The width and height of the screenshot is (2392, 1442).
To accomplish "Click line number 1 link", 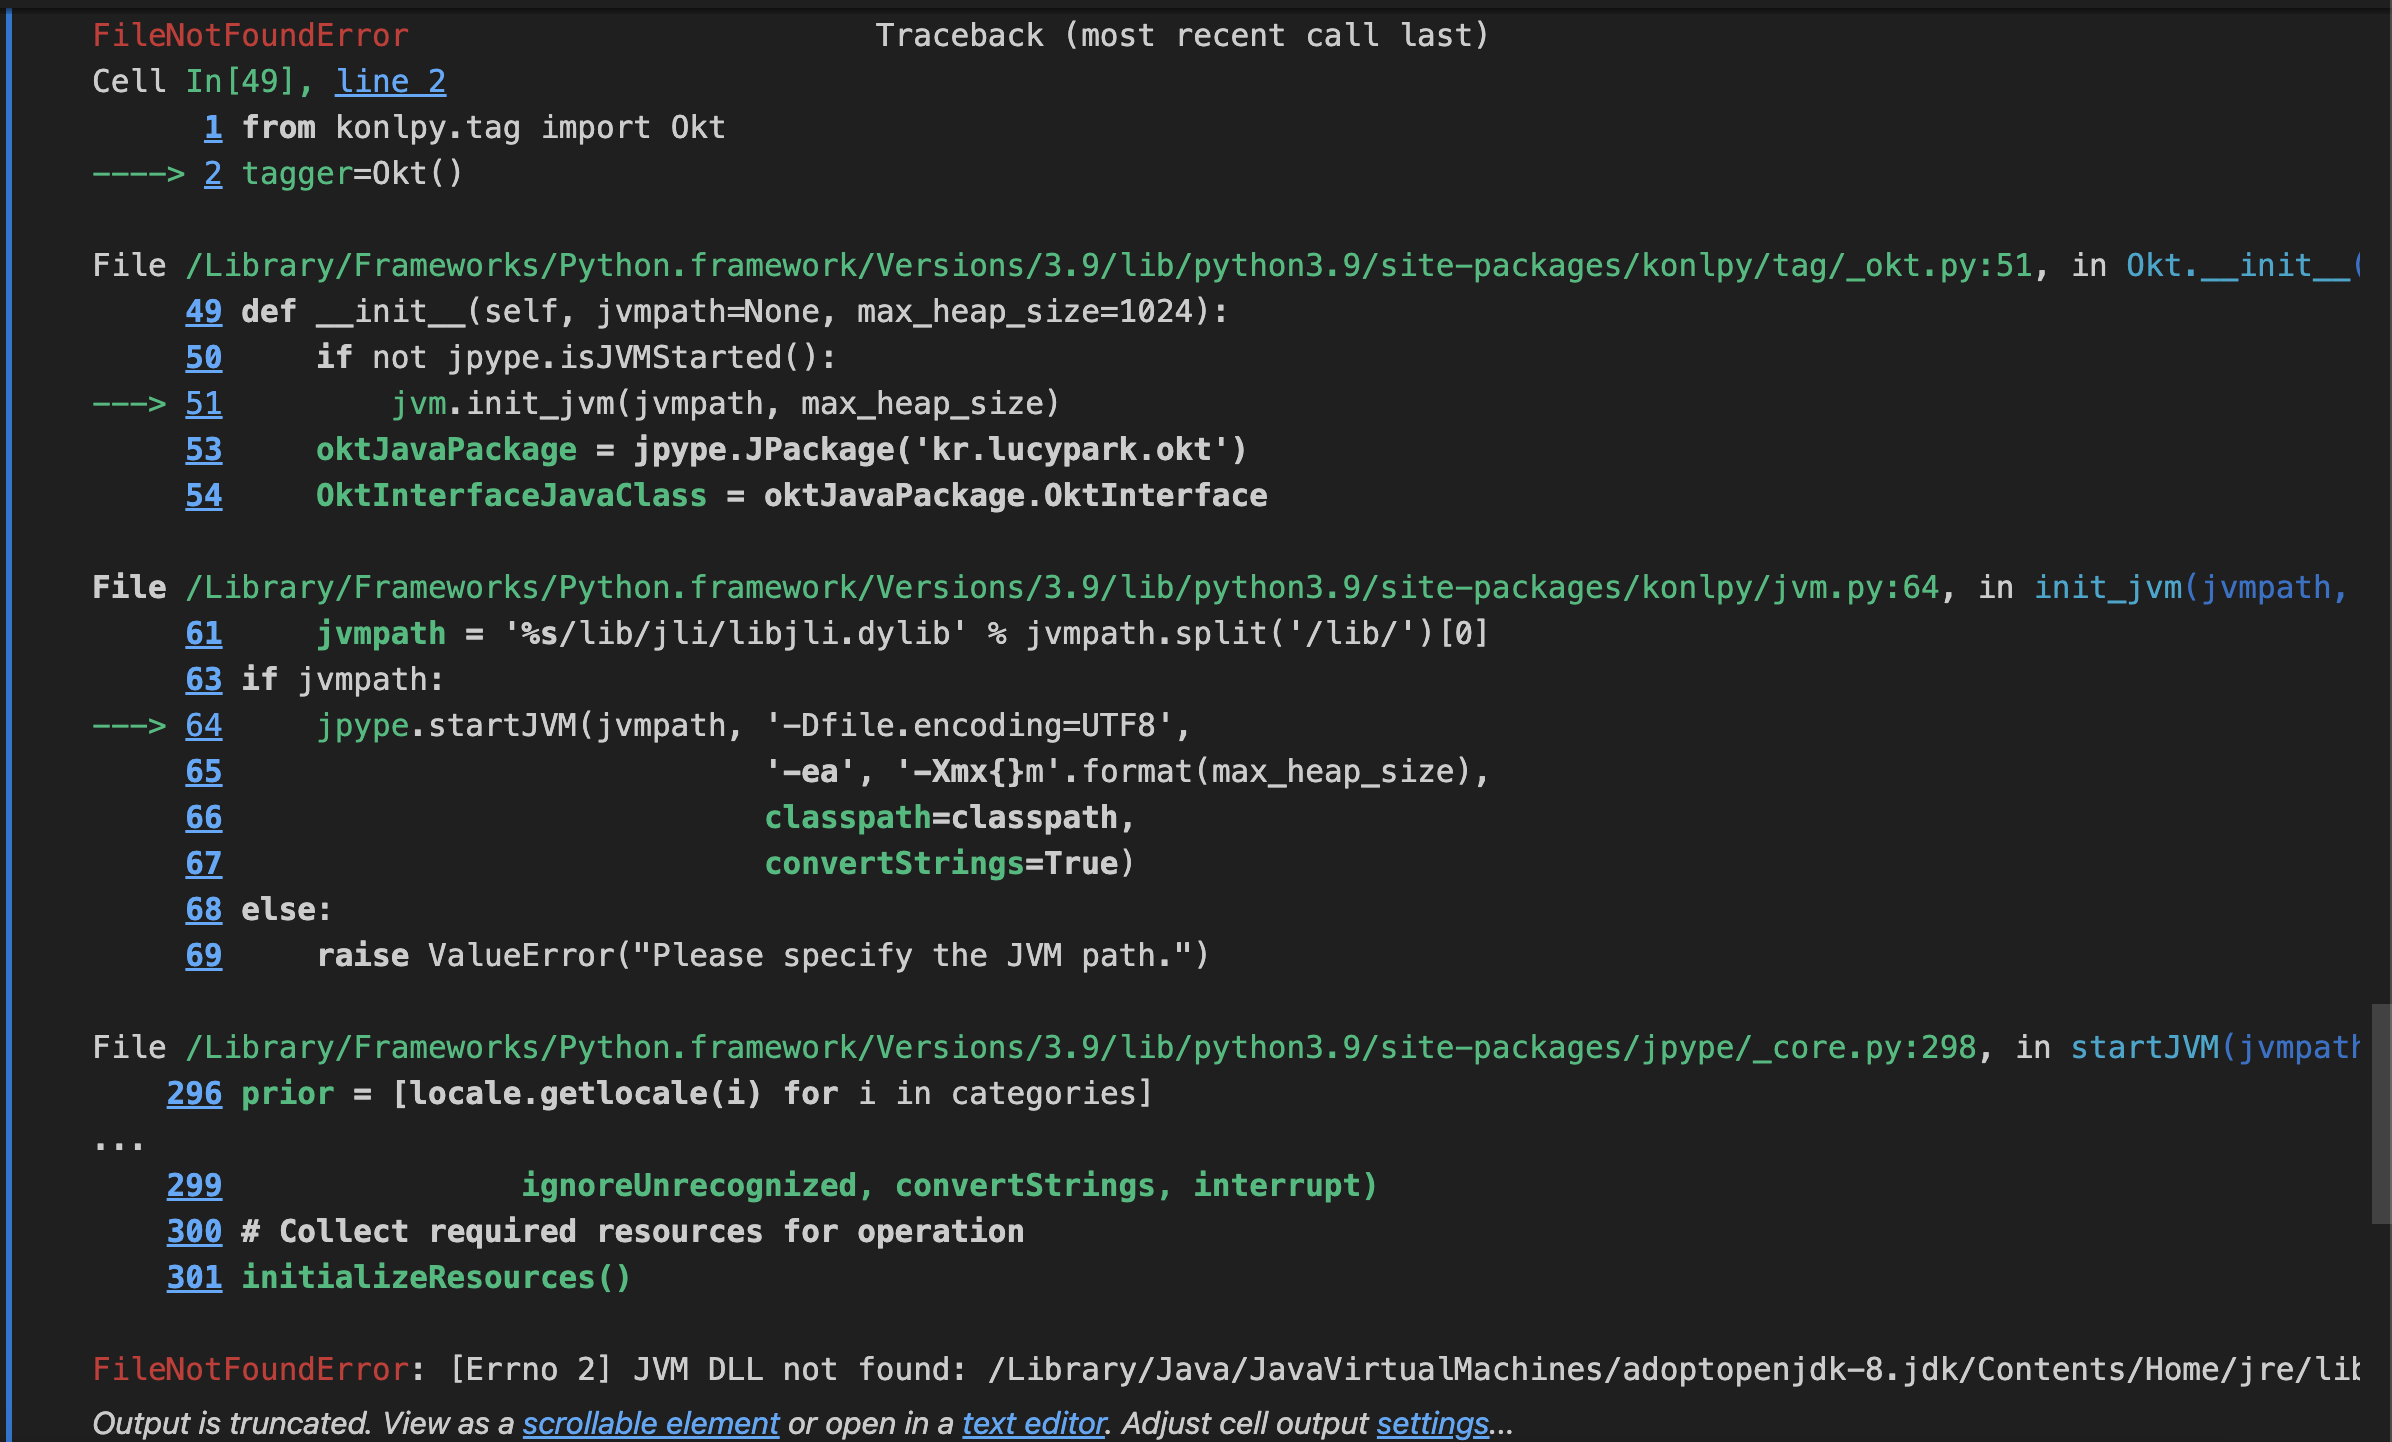I will tap(213, 127).
